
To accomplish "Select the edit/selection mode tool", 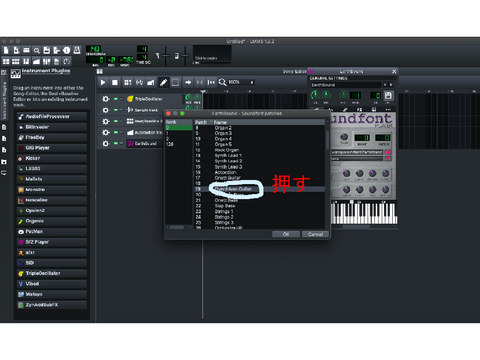I will [175, 82].
